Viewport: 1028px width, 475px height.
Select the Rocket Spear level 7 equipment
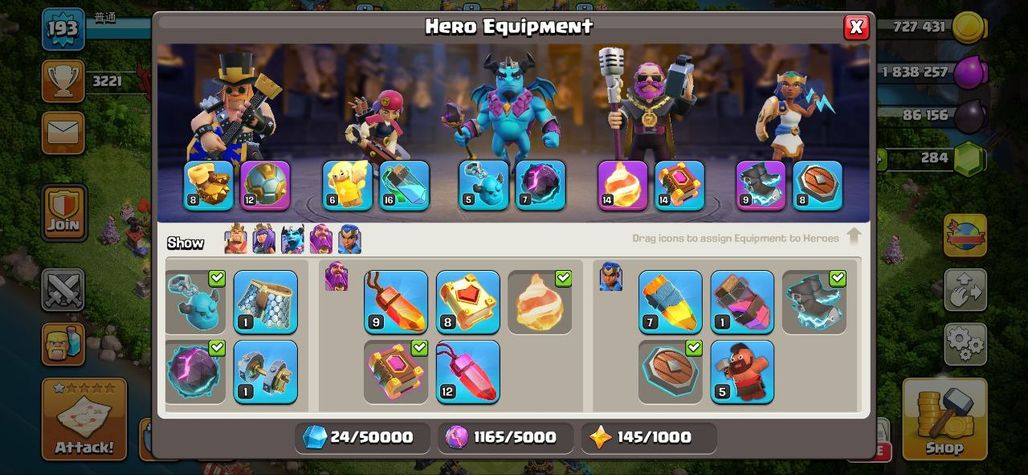(670, 302)
